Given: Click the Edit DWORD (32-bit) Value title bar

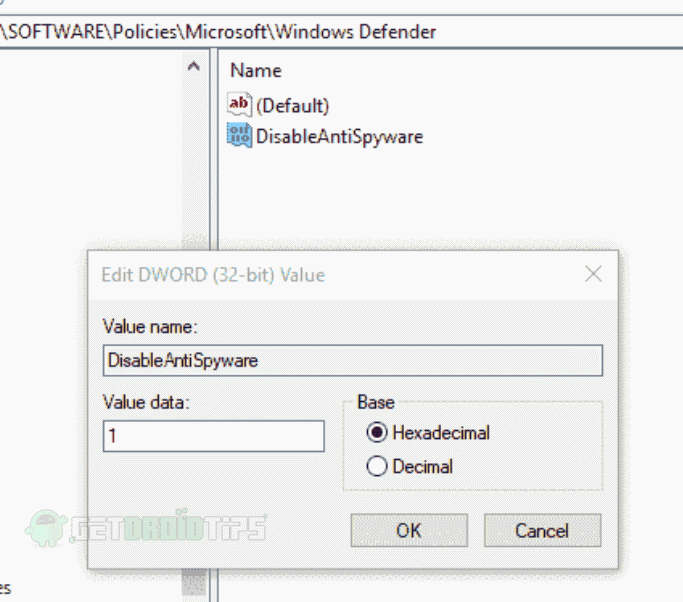Looking at the screenshot, I should [x=300, y=274].
